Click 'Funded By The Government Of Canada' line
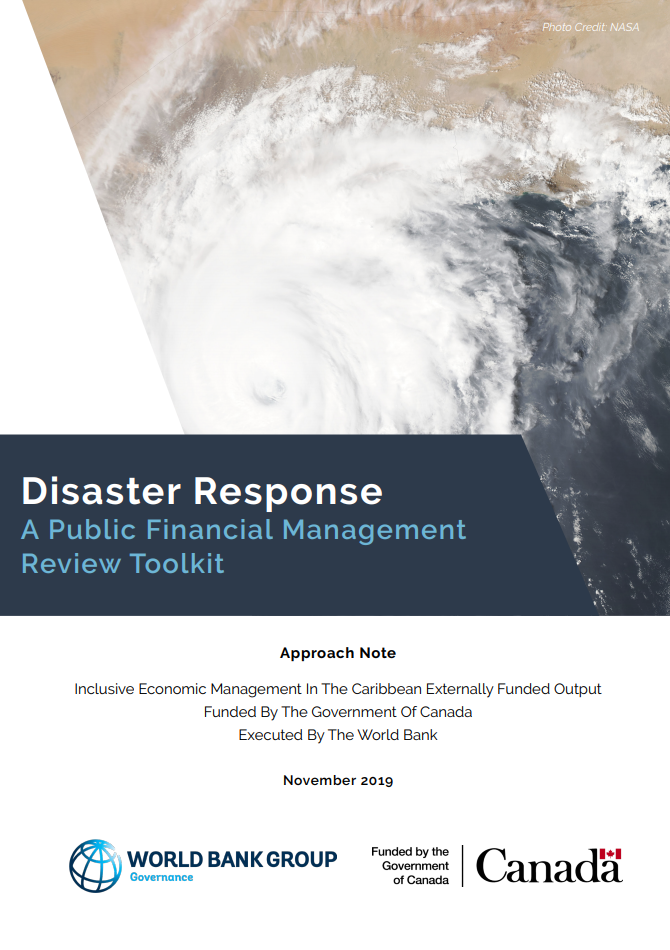Viewport: 670px width, 950px height. (x=338, y=712)
